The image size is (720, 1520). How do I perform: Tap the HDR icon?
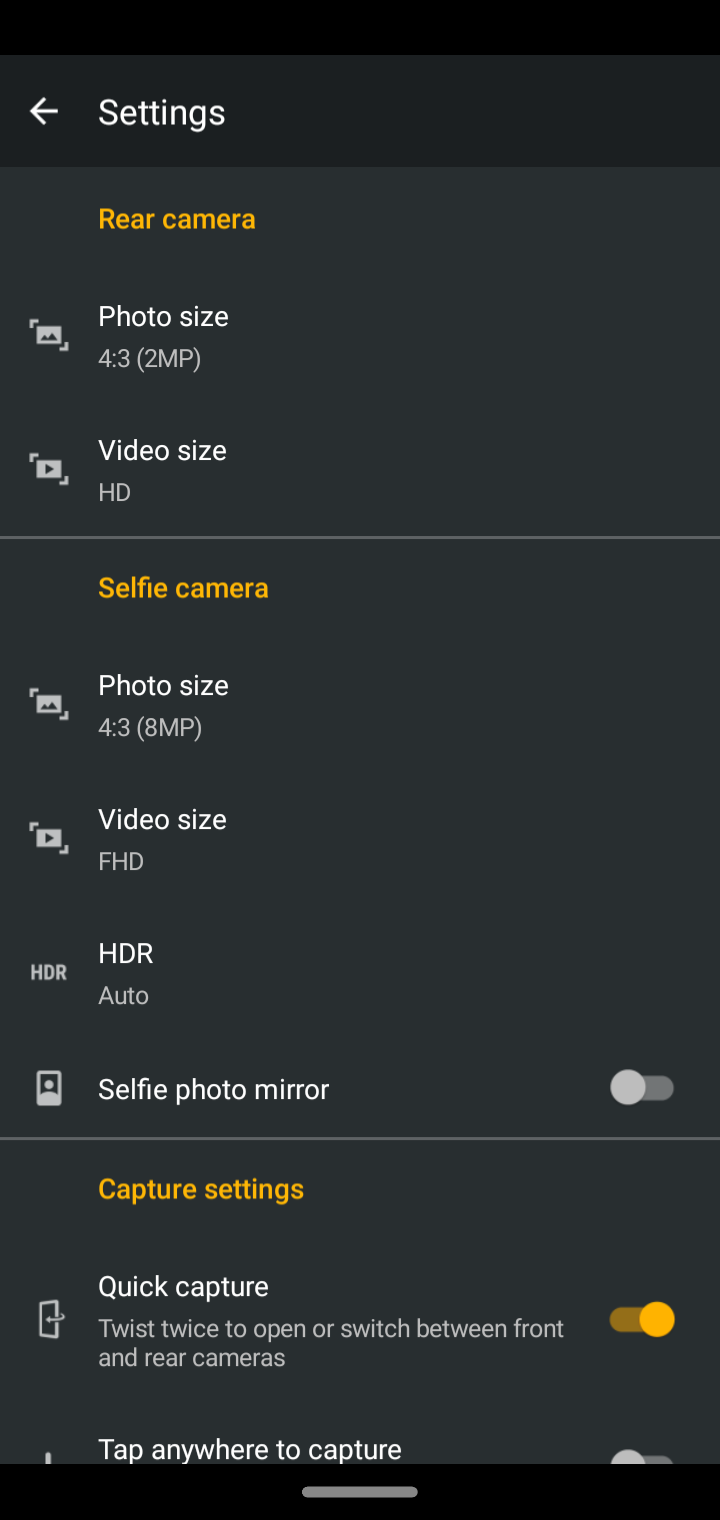48,972
